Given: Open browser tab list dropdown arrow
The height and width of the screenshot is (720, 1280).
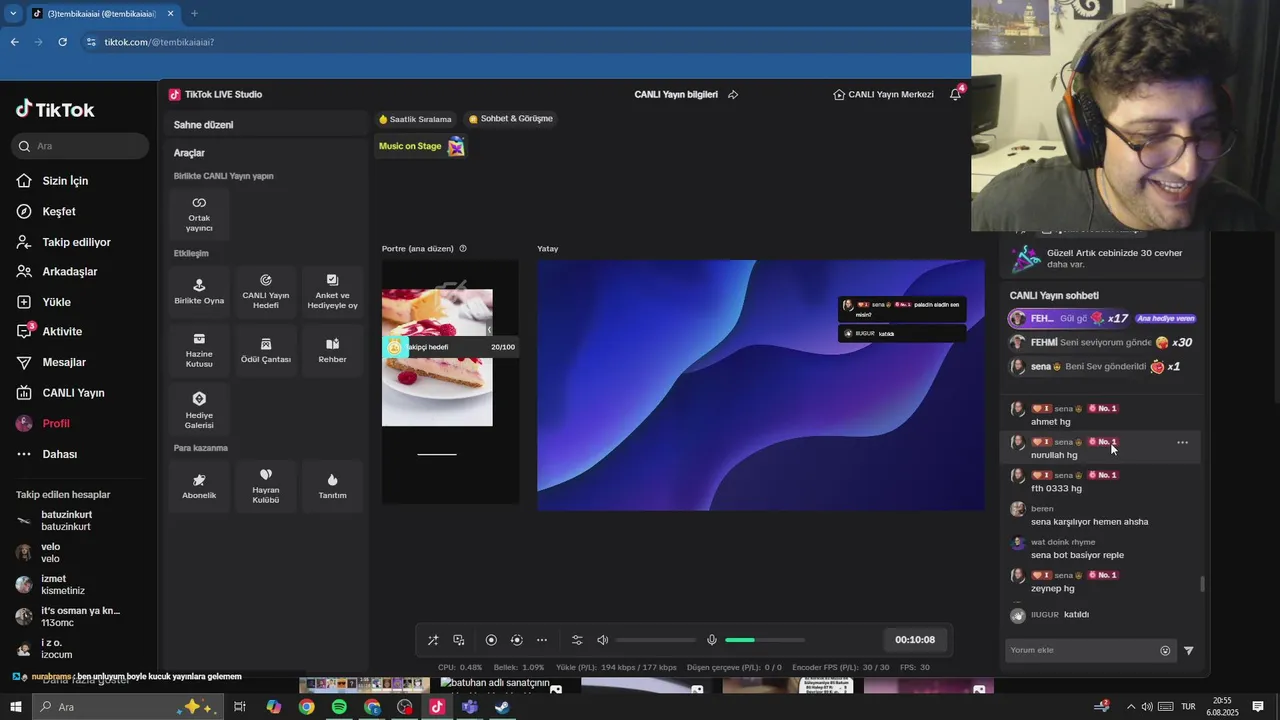Looking at the screenshot, I should click(x=12, y=14).
